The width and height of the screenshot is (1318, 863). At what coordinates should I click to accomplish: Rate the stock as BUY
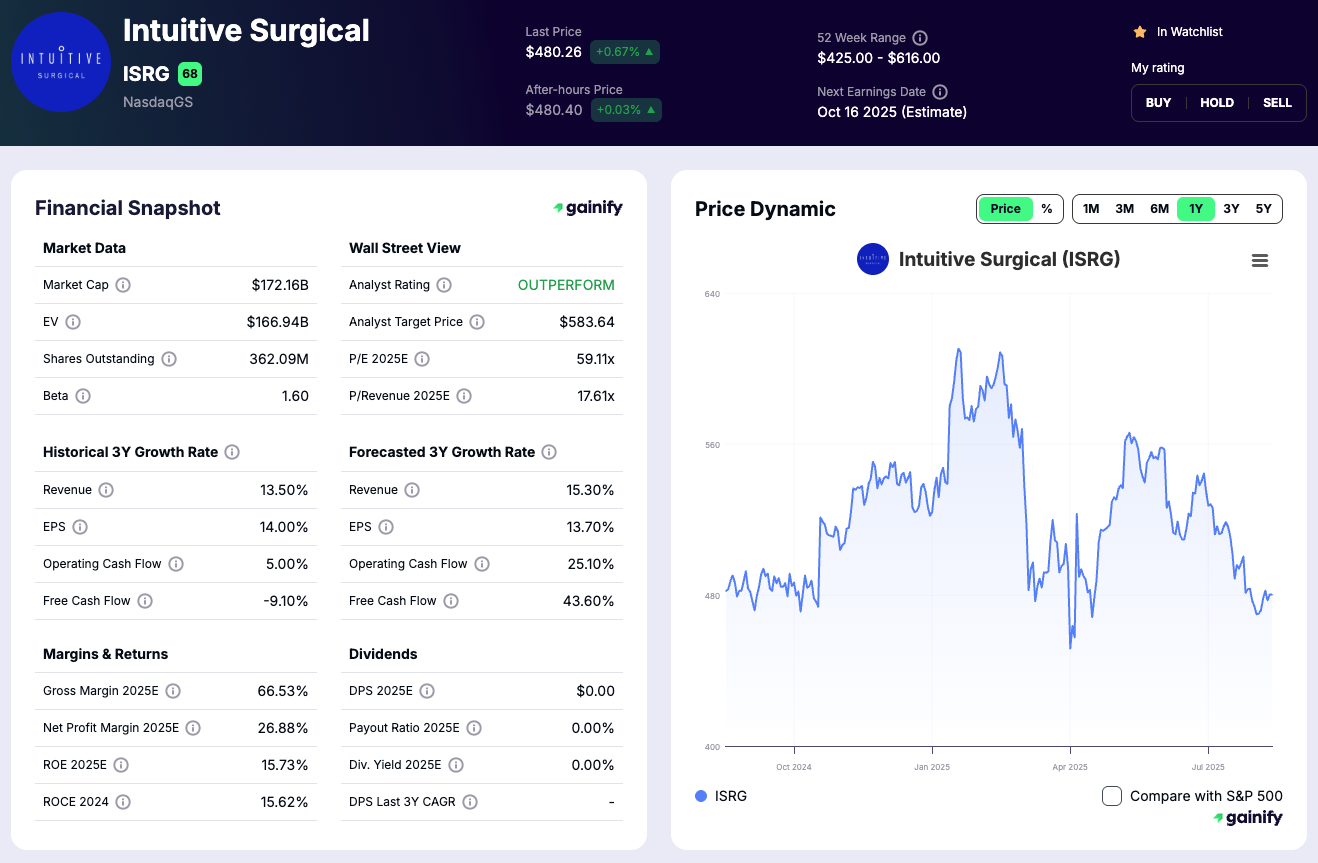click(x=1158, y=103)
